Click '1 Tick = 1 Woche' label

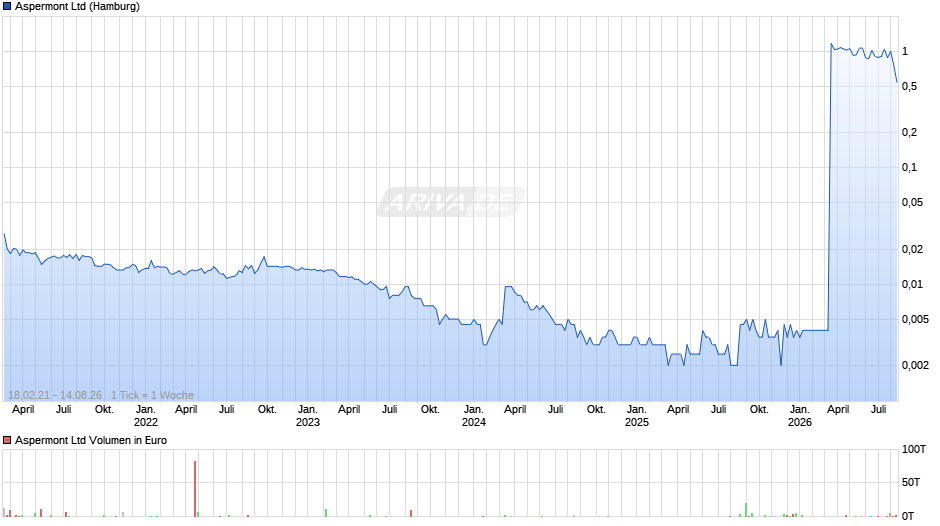tap(152, 395)
